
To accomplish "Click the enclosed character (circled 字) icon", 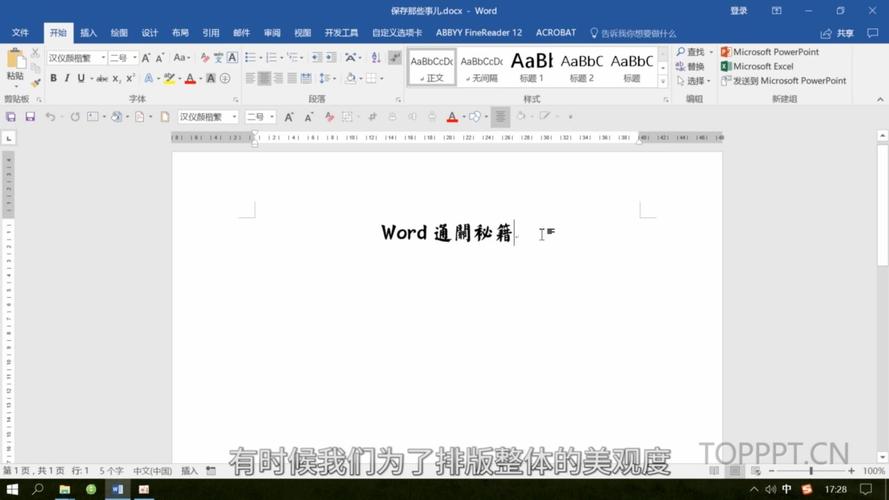I will tap(225, 78).
